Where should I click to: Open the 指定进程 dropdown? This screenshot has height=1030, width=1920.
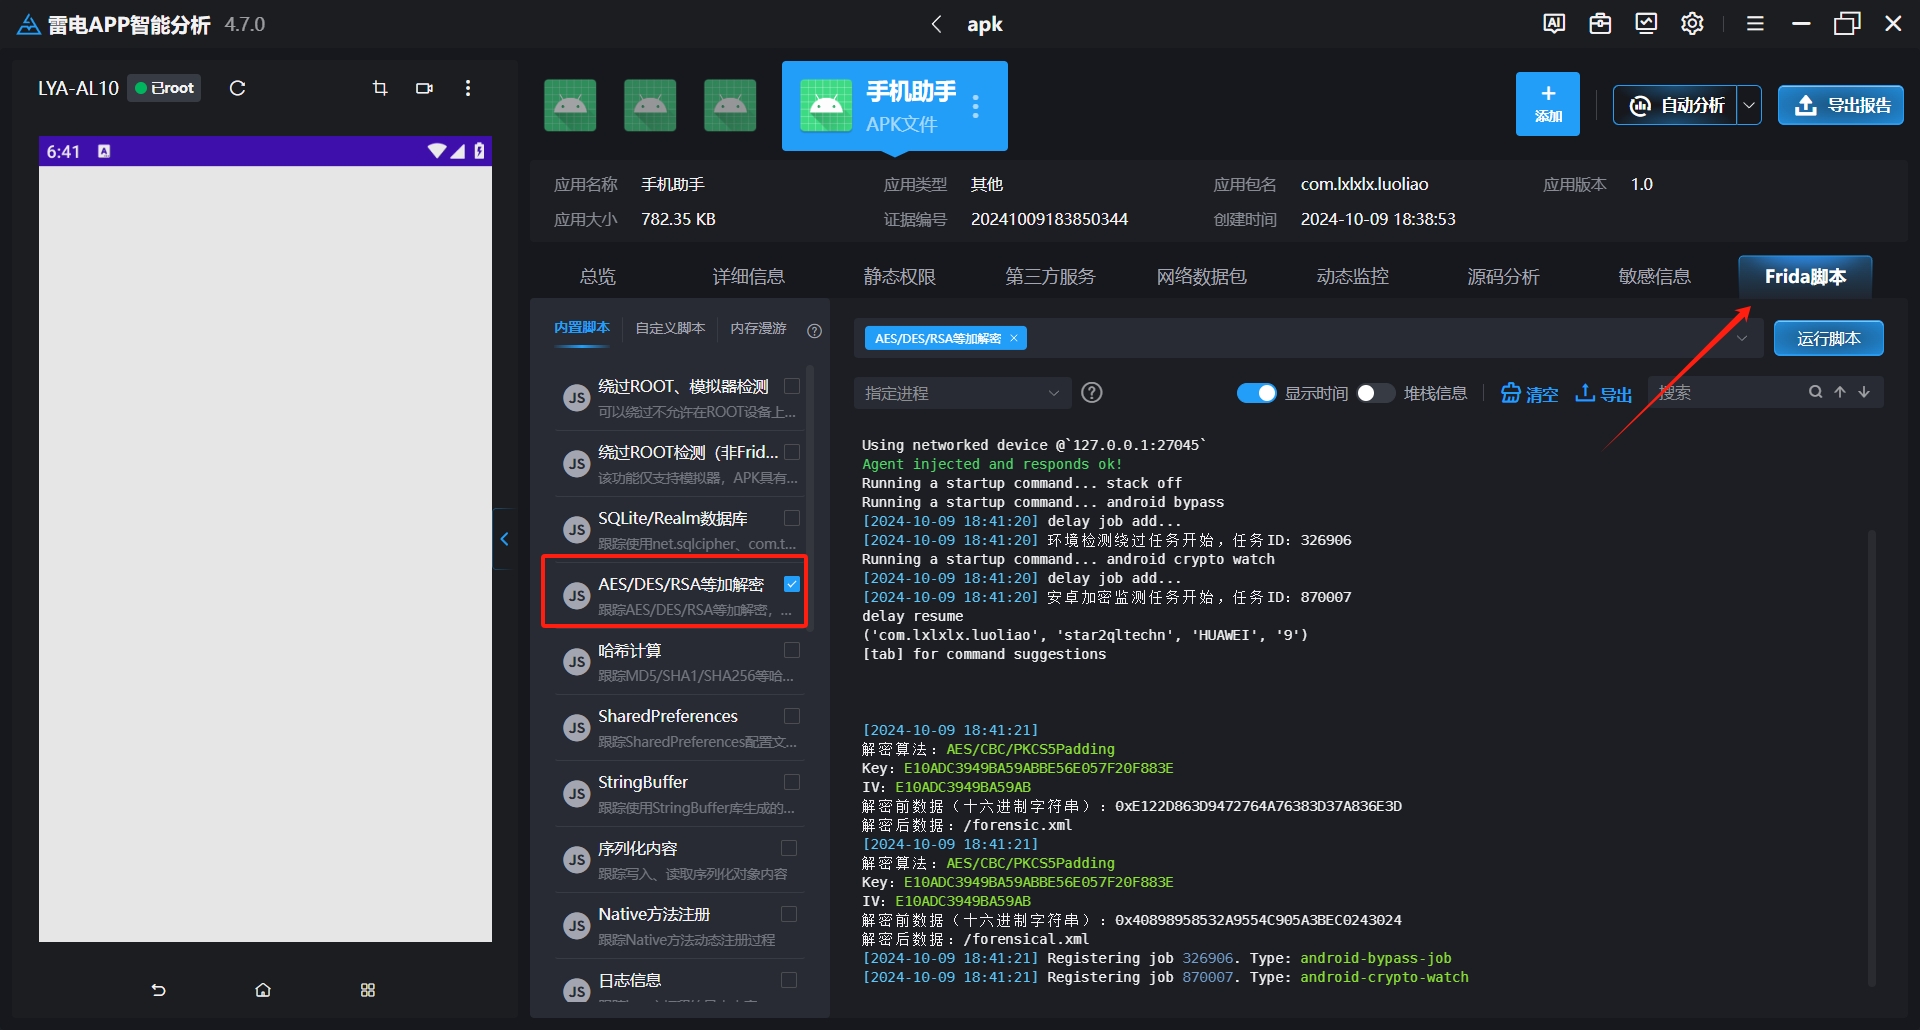coord(962,393)
